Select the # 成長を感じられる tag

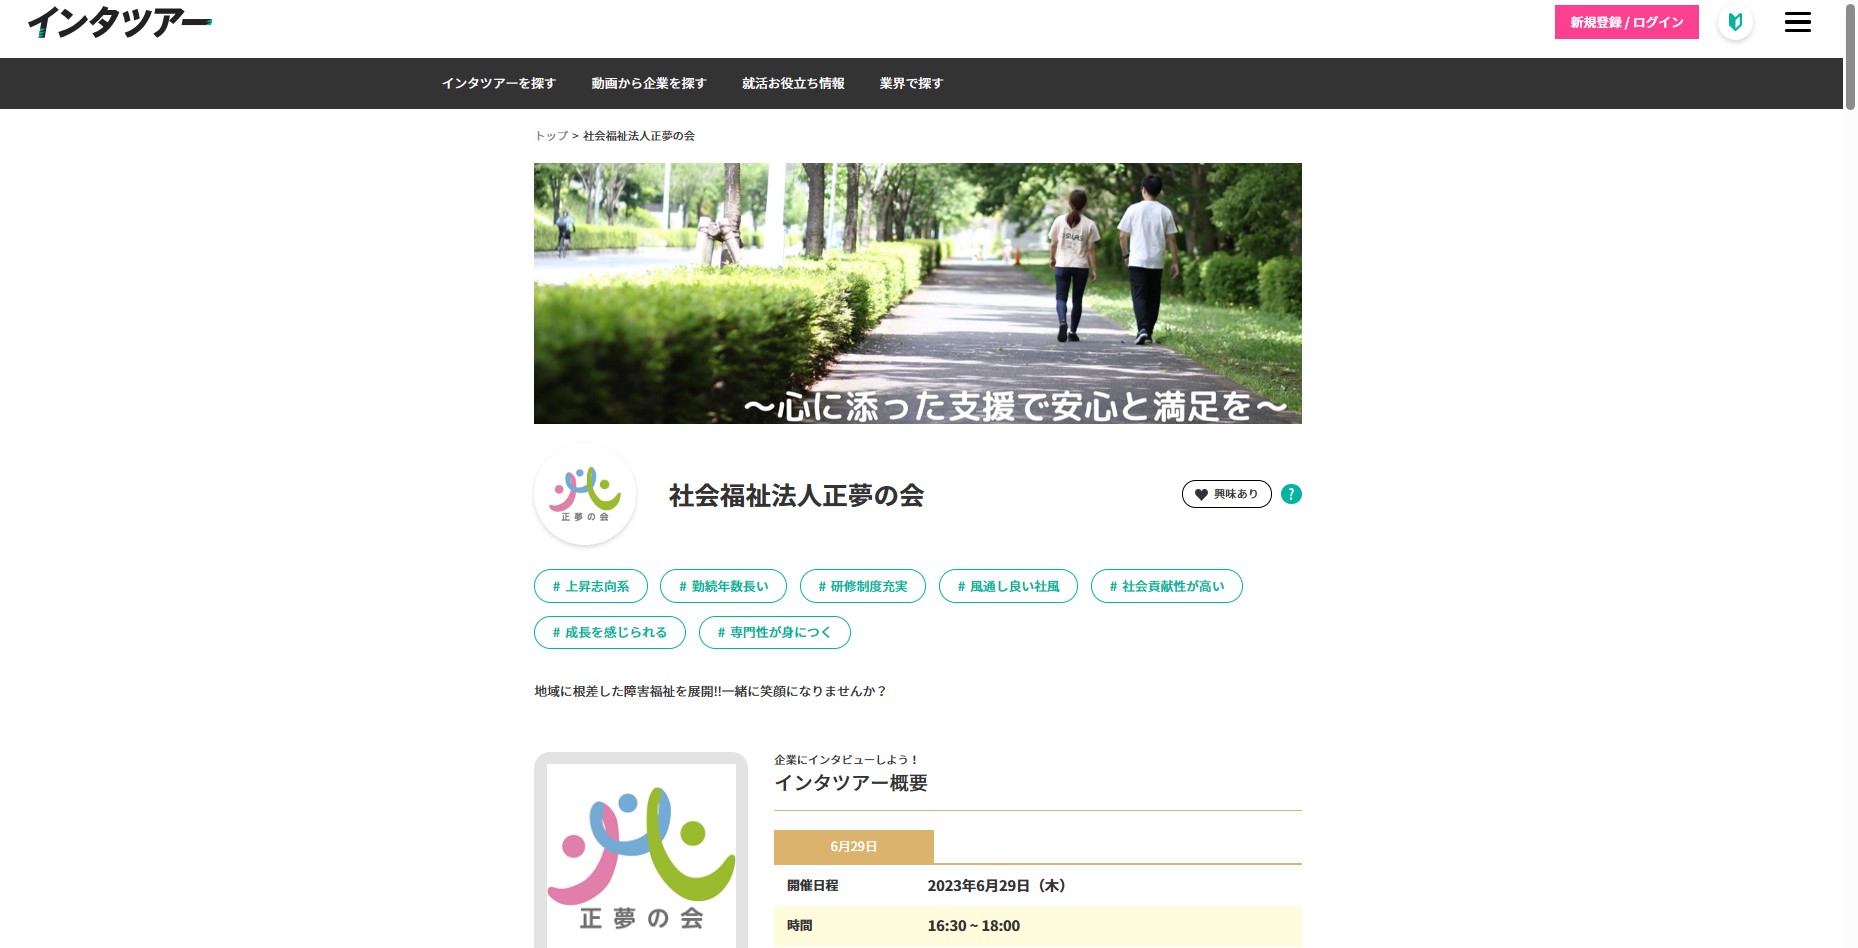click(x=610, y=632)
